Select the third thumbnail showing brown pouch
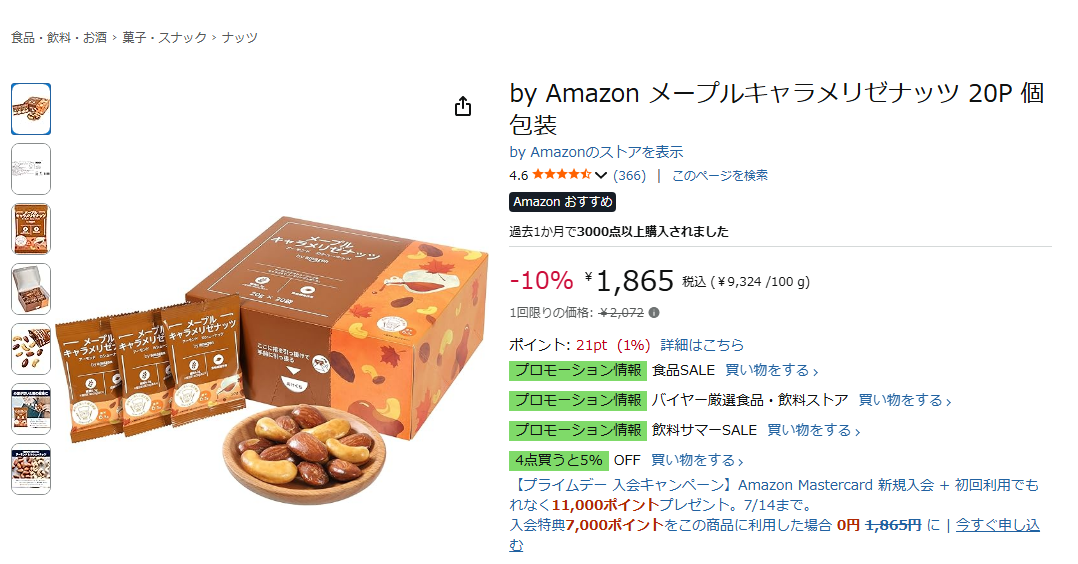The image size is (1078, 564). pos(31,229)
